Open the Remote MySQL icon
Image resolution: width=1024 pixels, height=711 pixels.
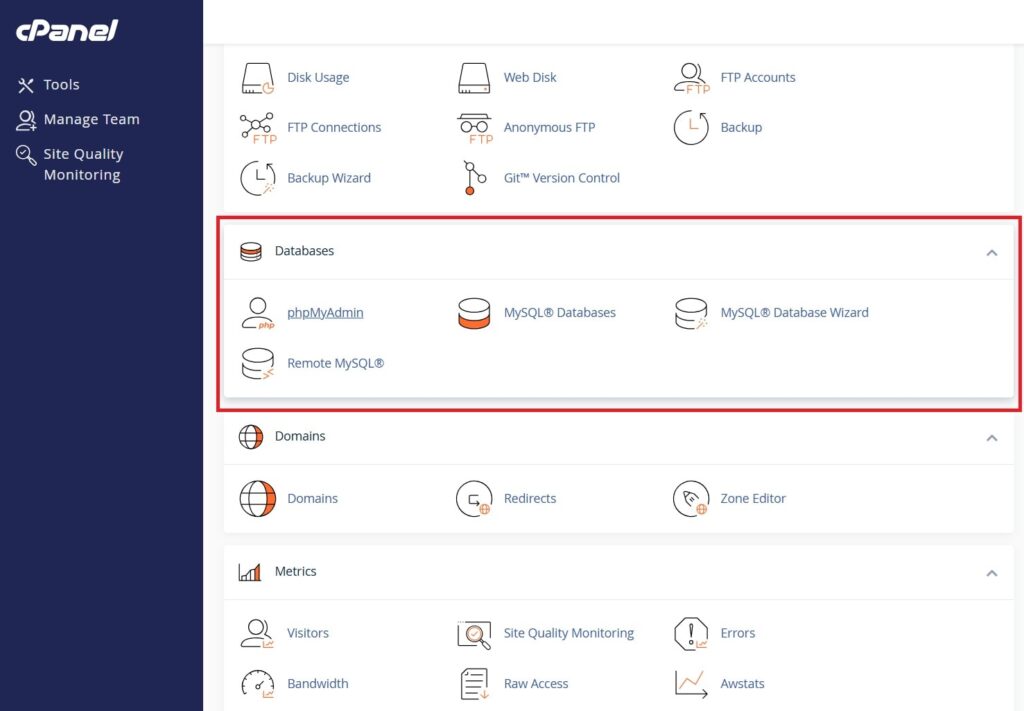258,363
